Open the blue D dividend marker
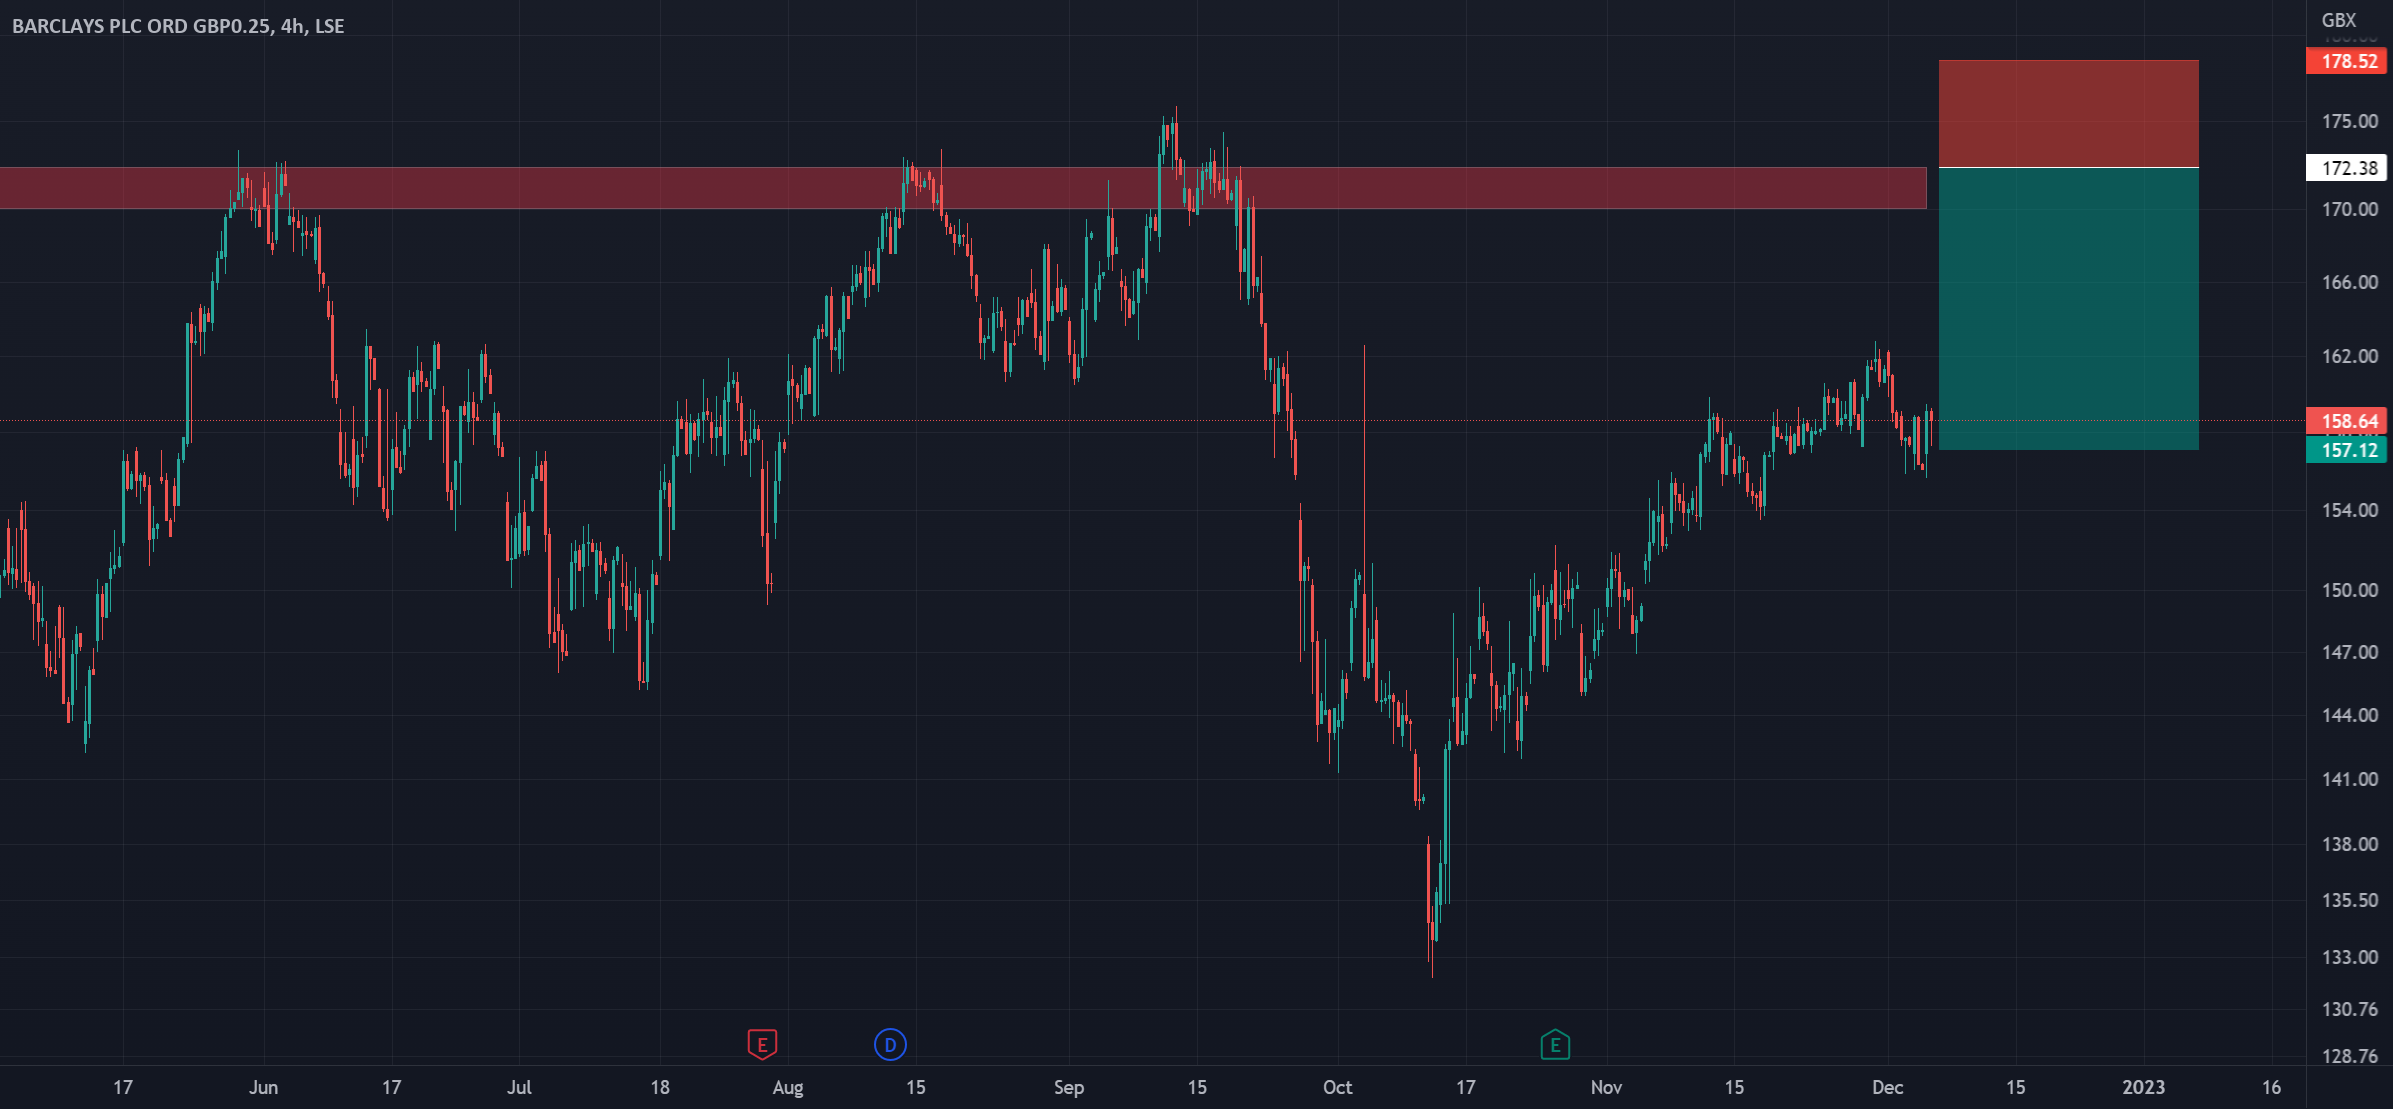This screenshot has height=1109, width=2393. [888, 1043]
